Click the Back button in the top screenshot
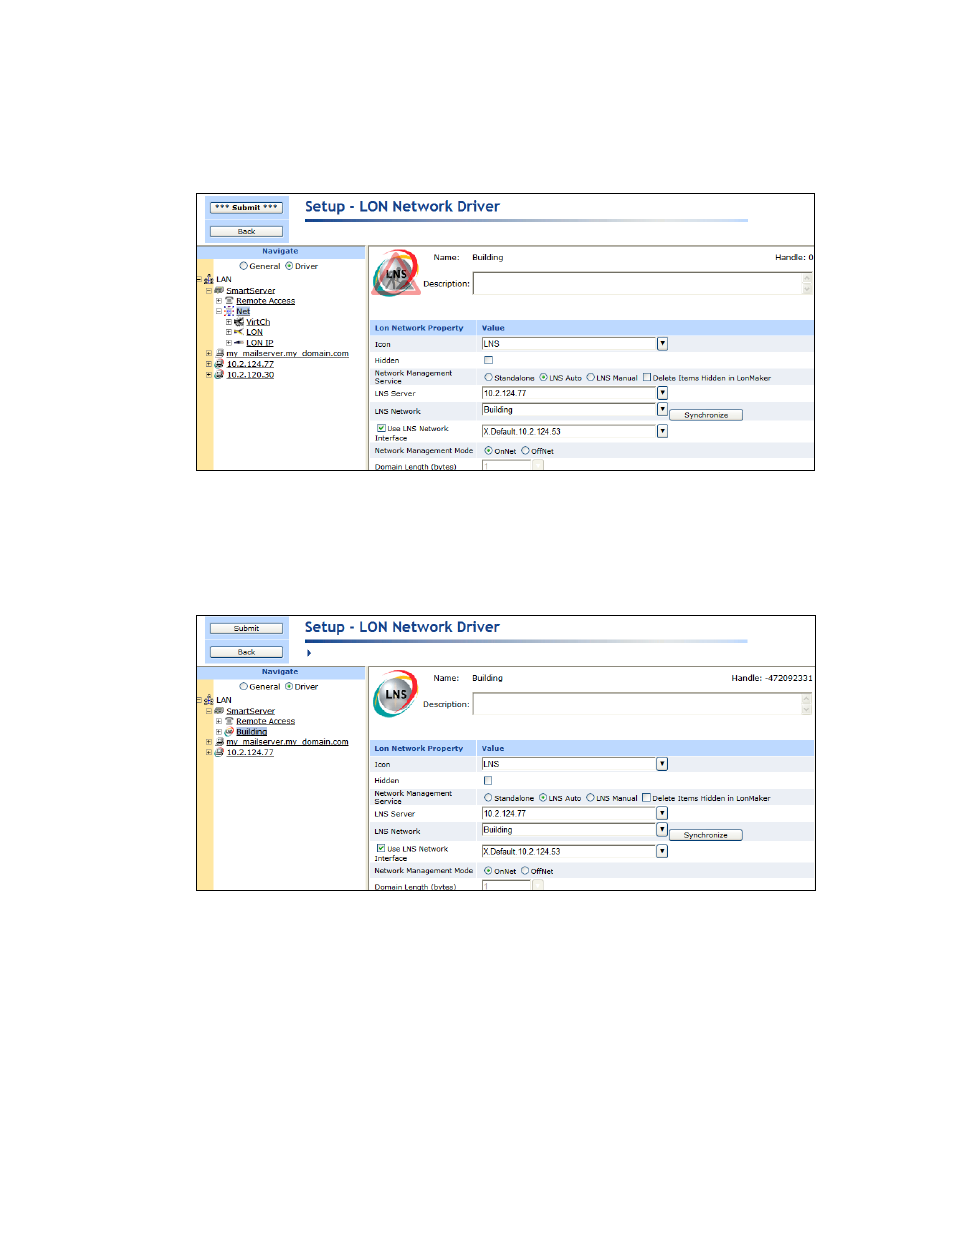This screenshot has height=1235, width=954. (246, 231)
